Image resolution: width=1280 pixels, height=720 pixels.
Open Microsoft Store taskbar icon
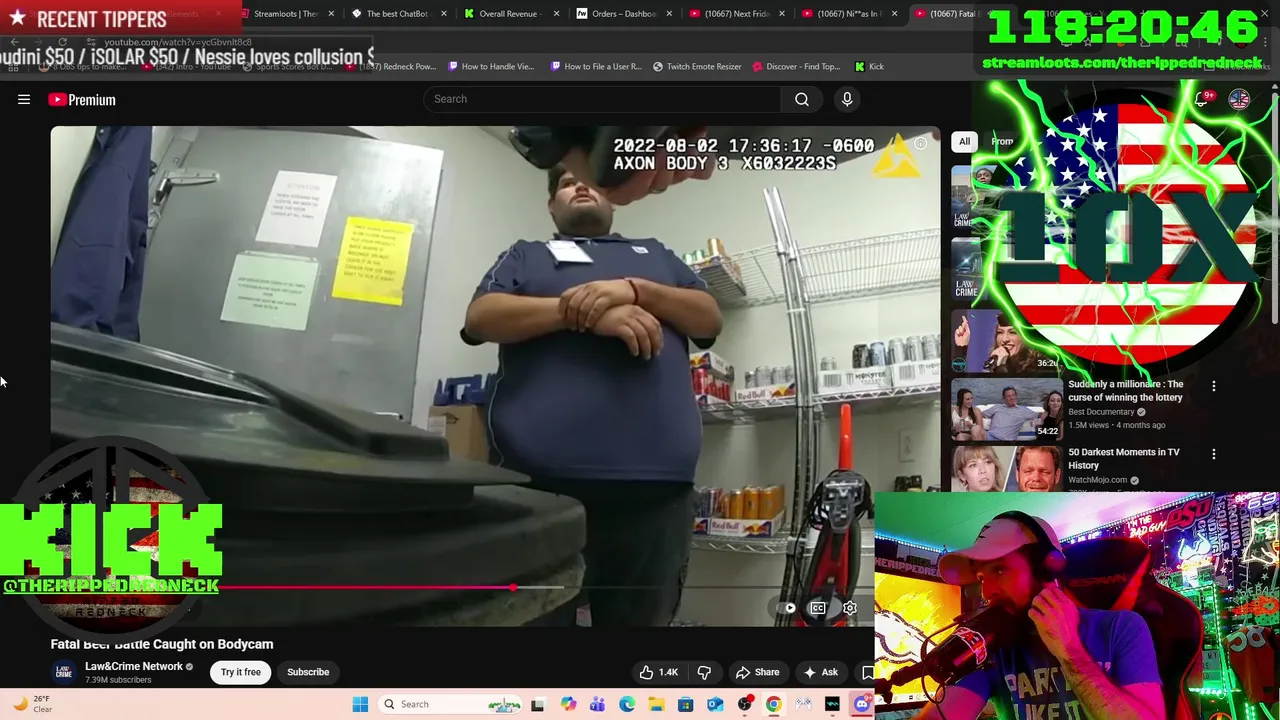pos(685,704)
